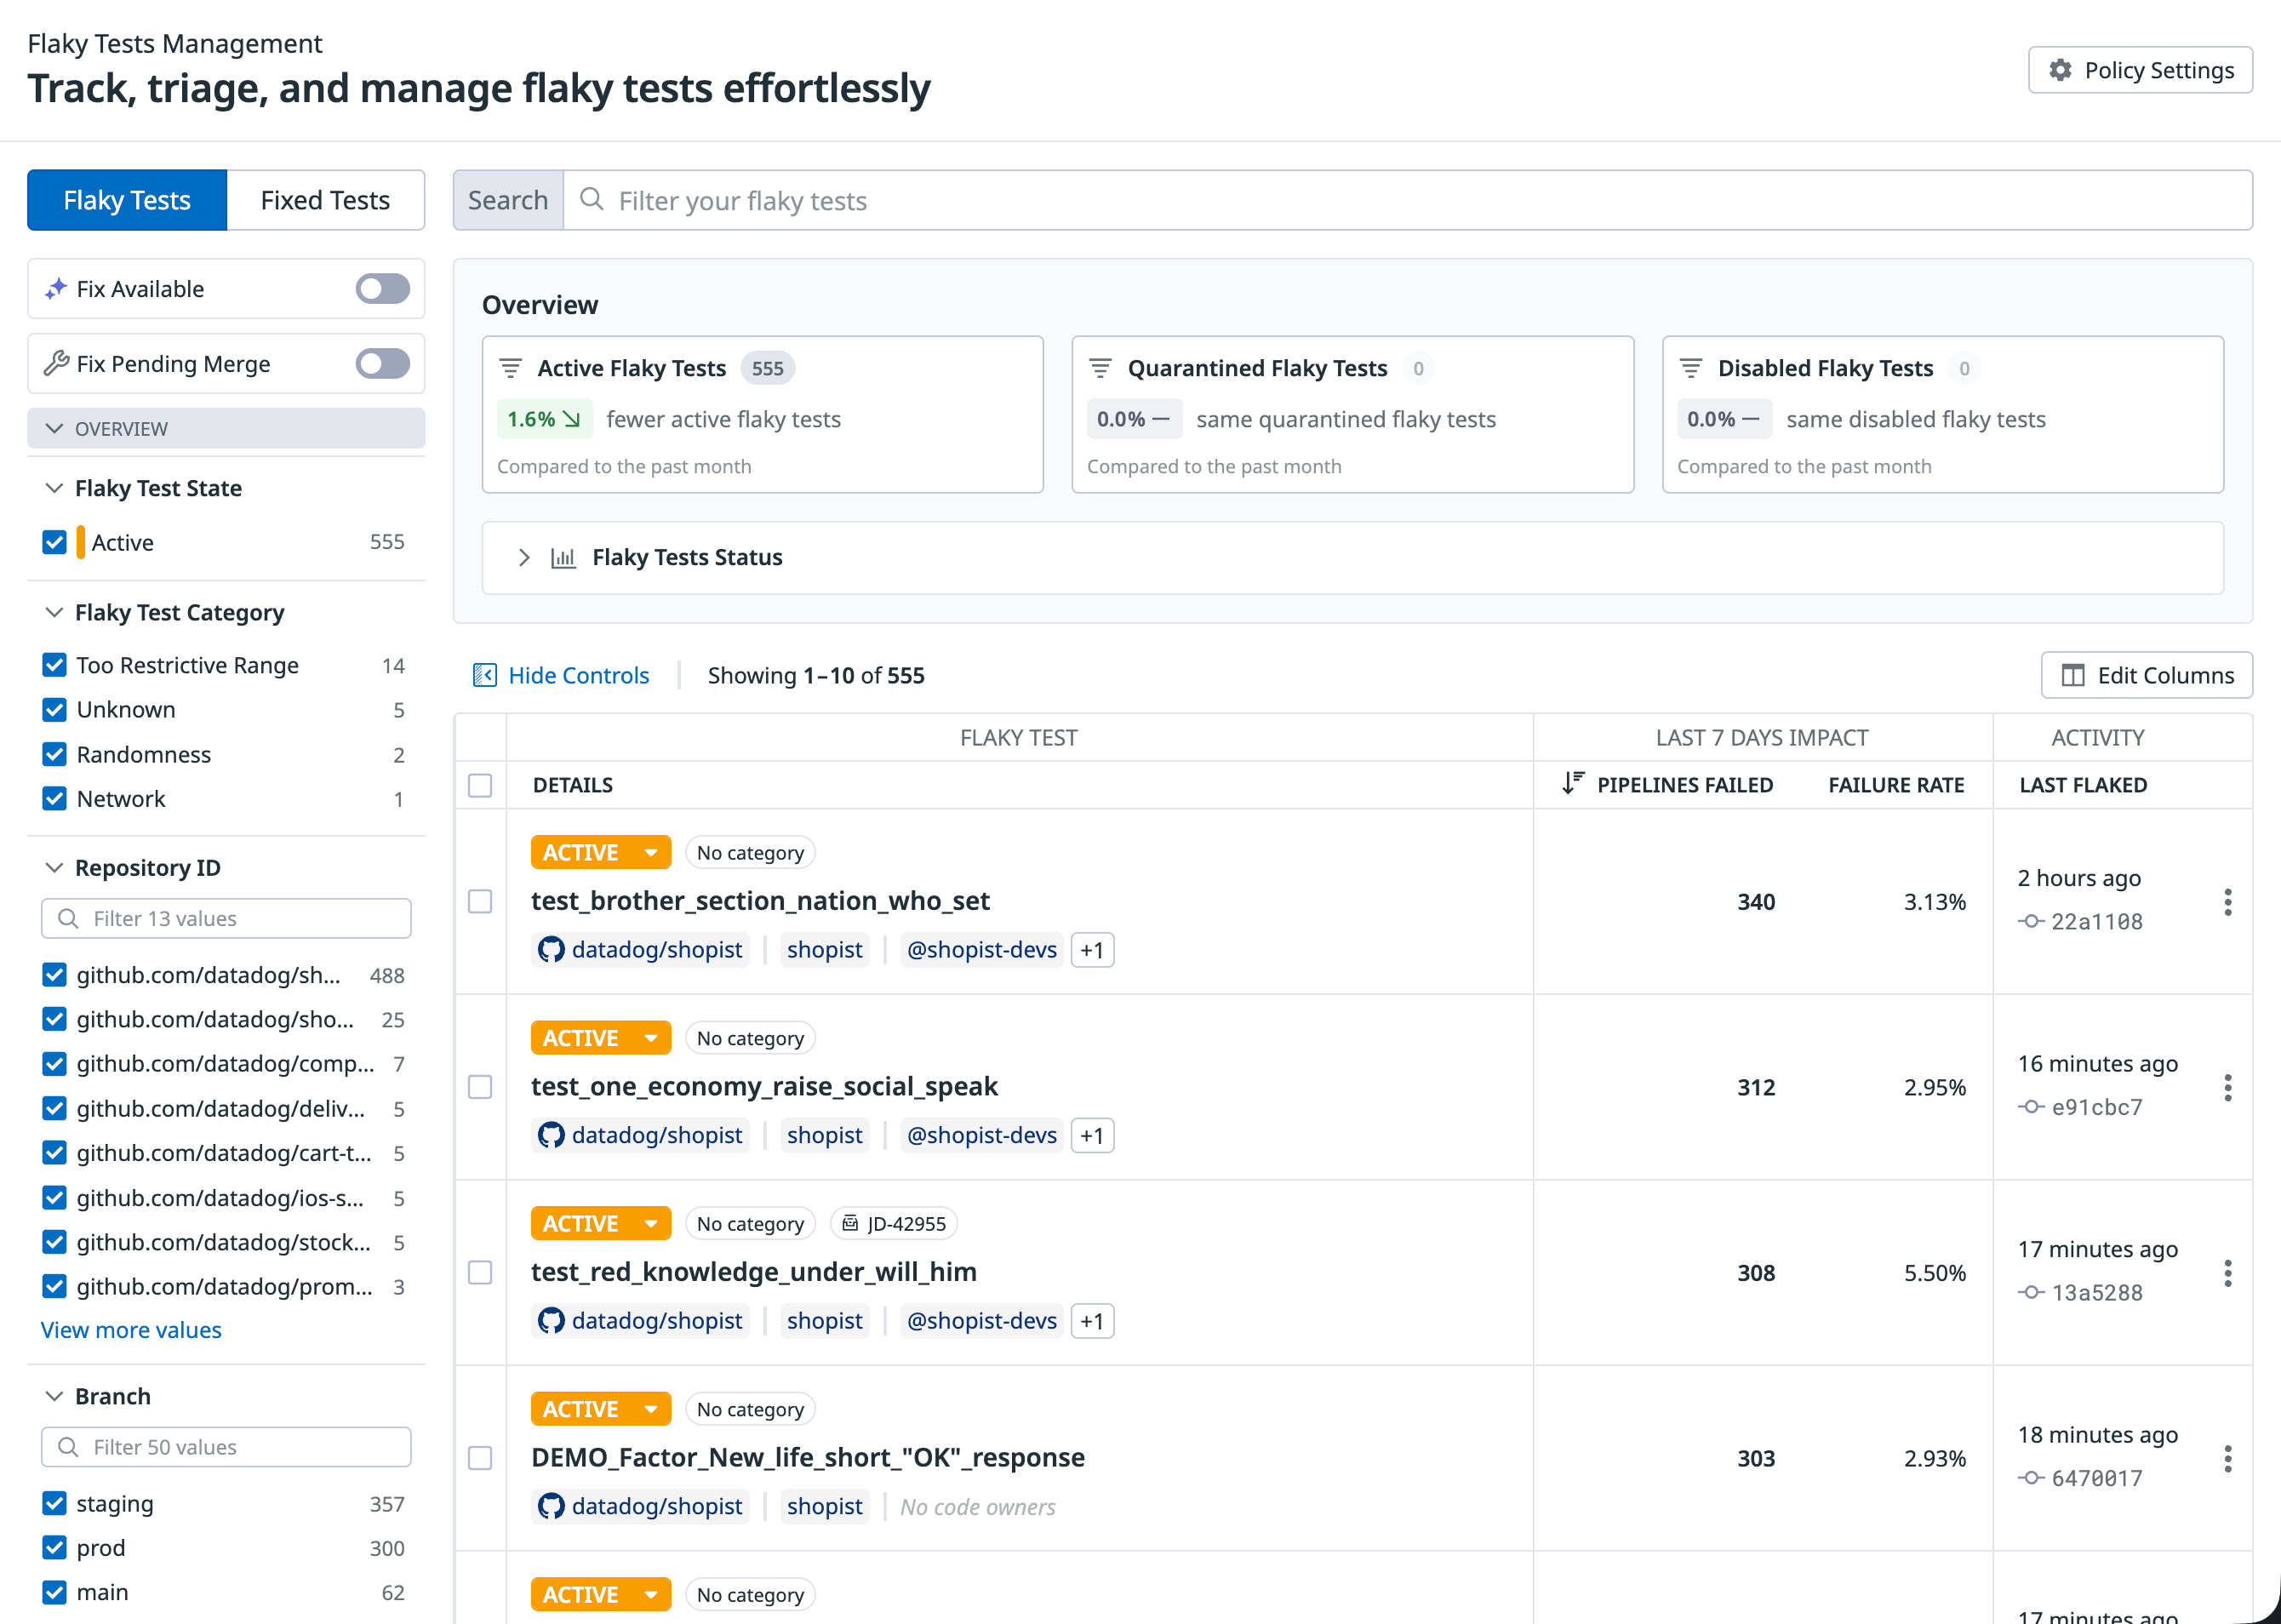This screenshot has height=1624, width=2281.
Task: Click the sort icon next to Pipelines Failed
Action: 1572,783
